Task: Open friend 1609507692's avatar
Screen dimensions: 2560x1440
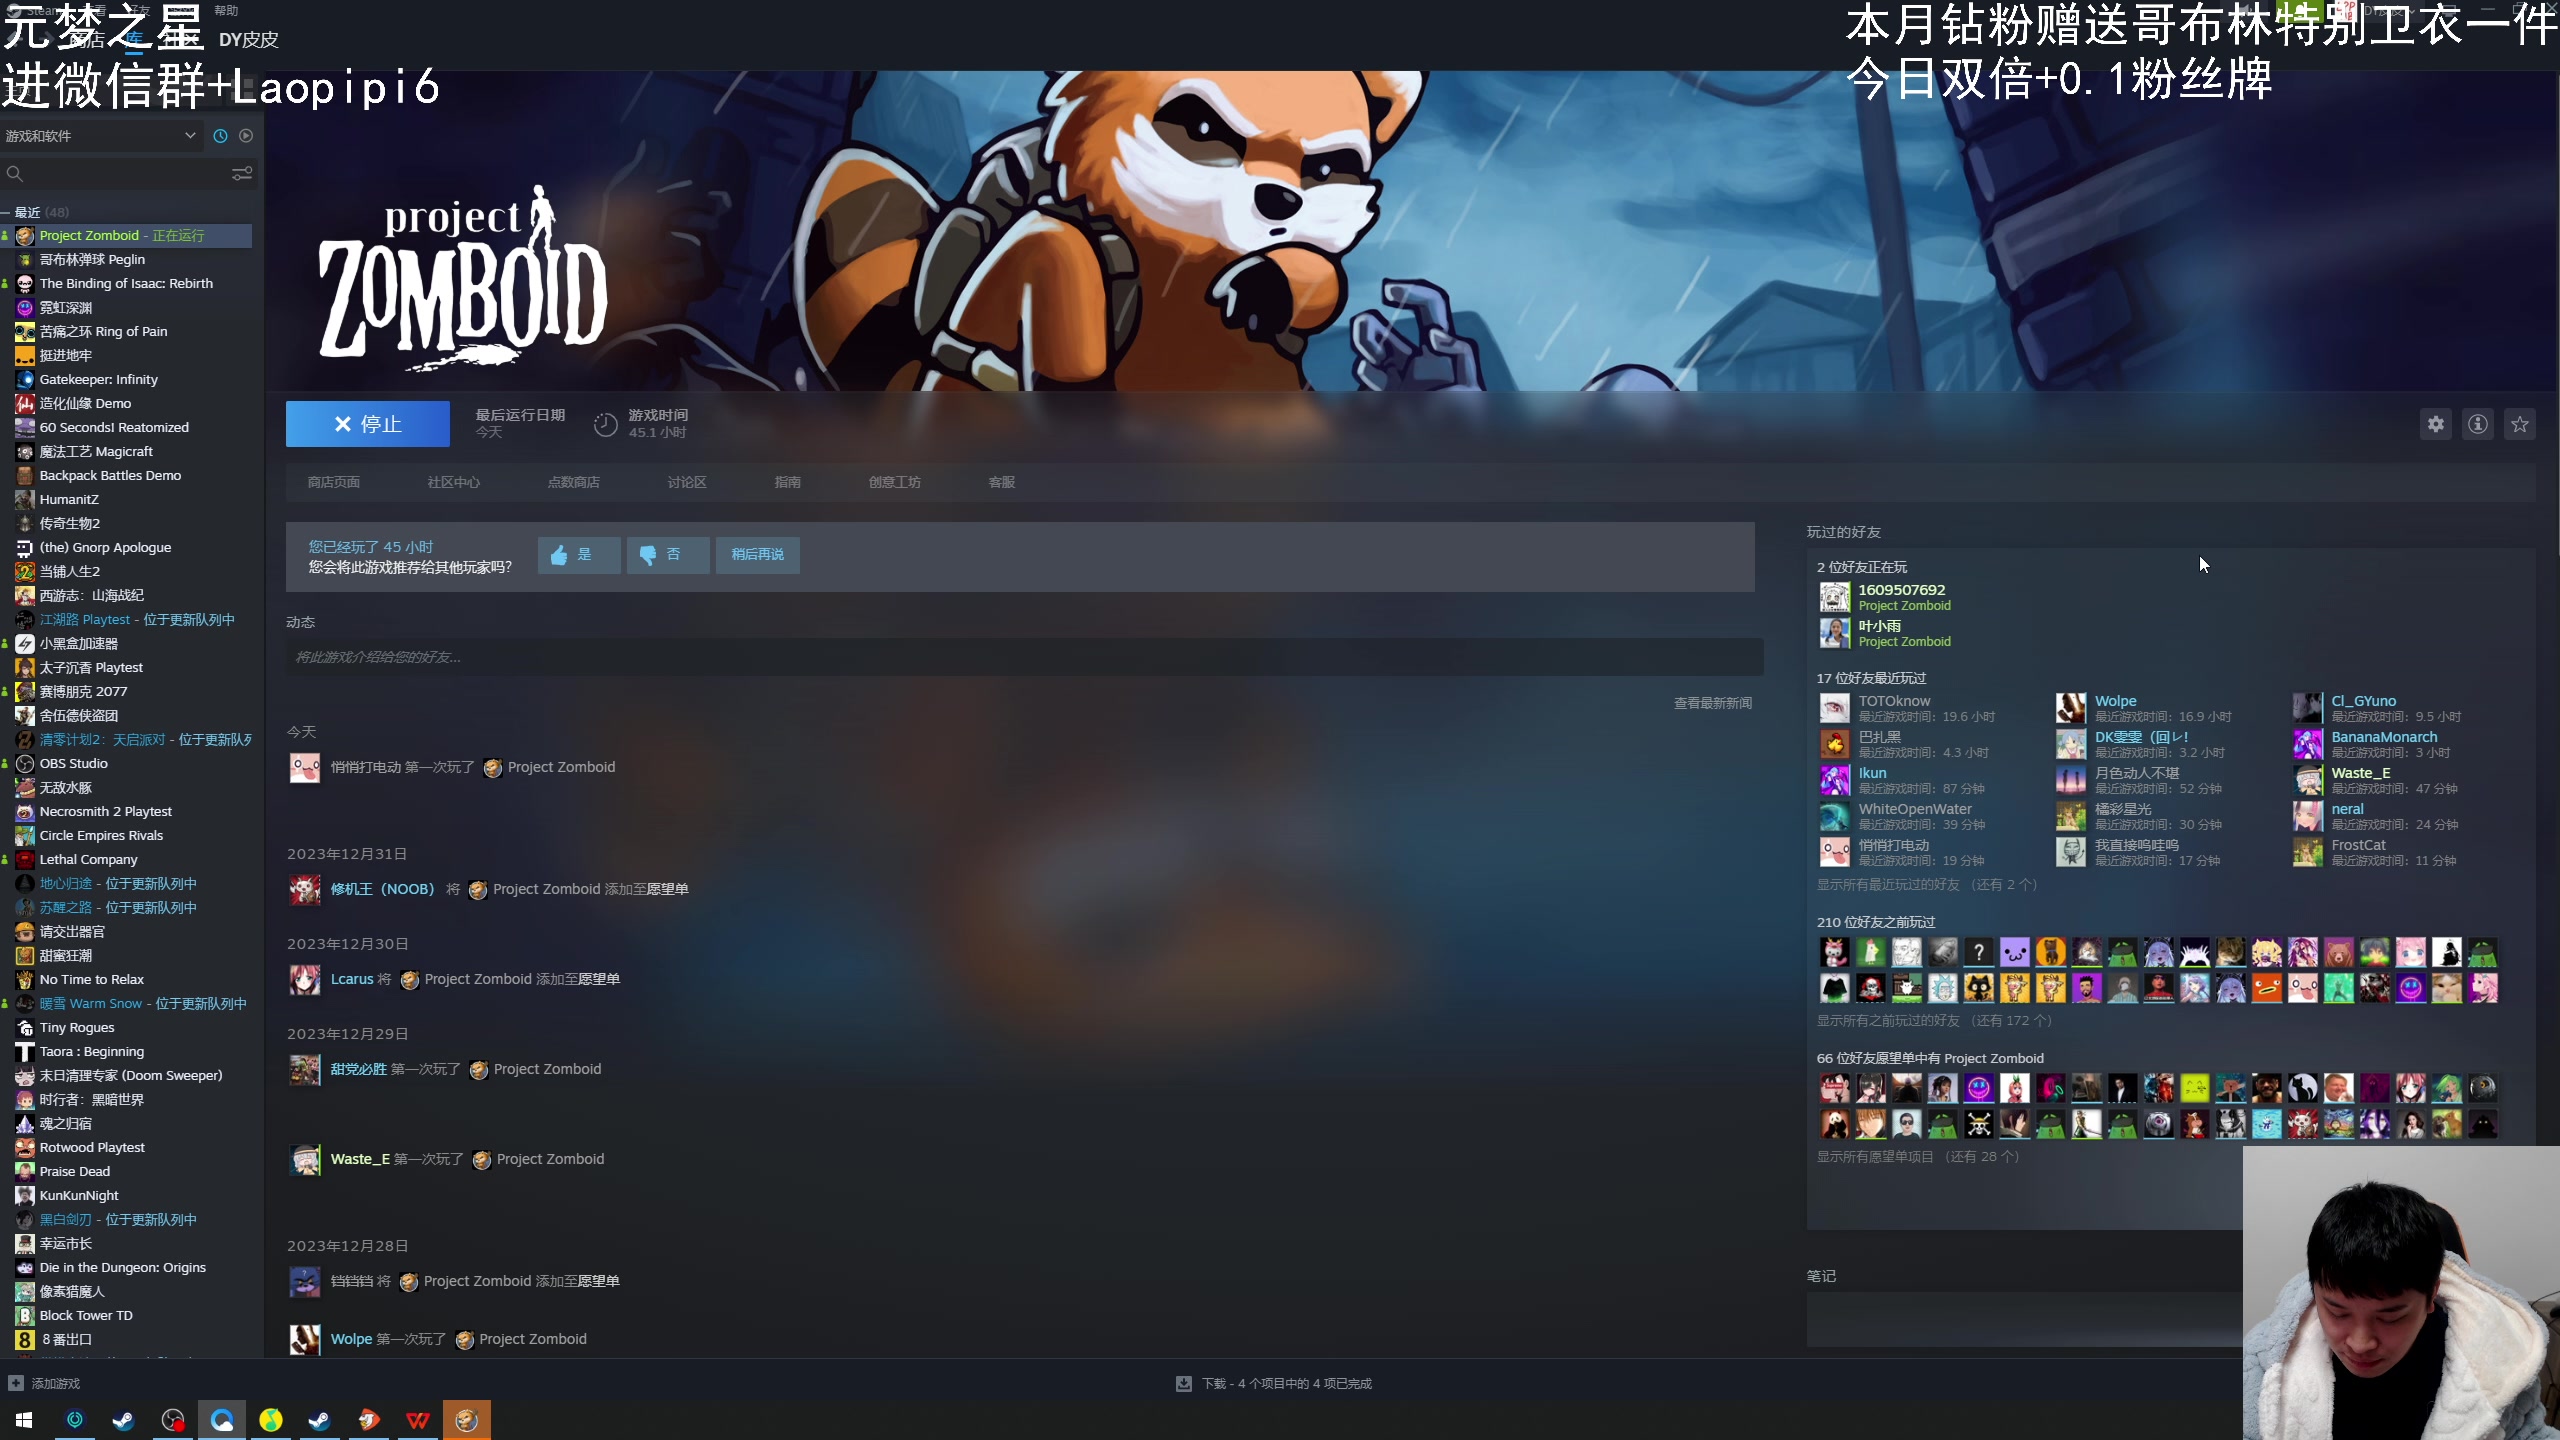Action: 1834,597
